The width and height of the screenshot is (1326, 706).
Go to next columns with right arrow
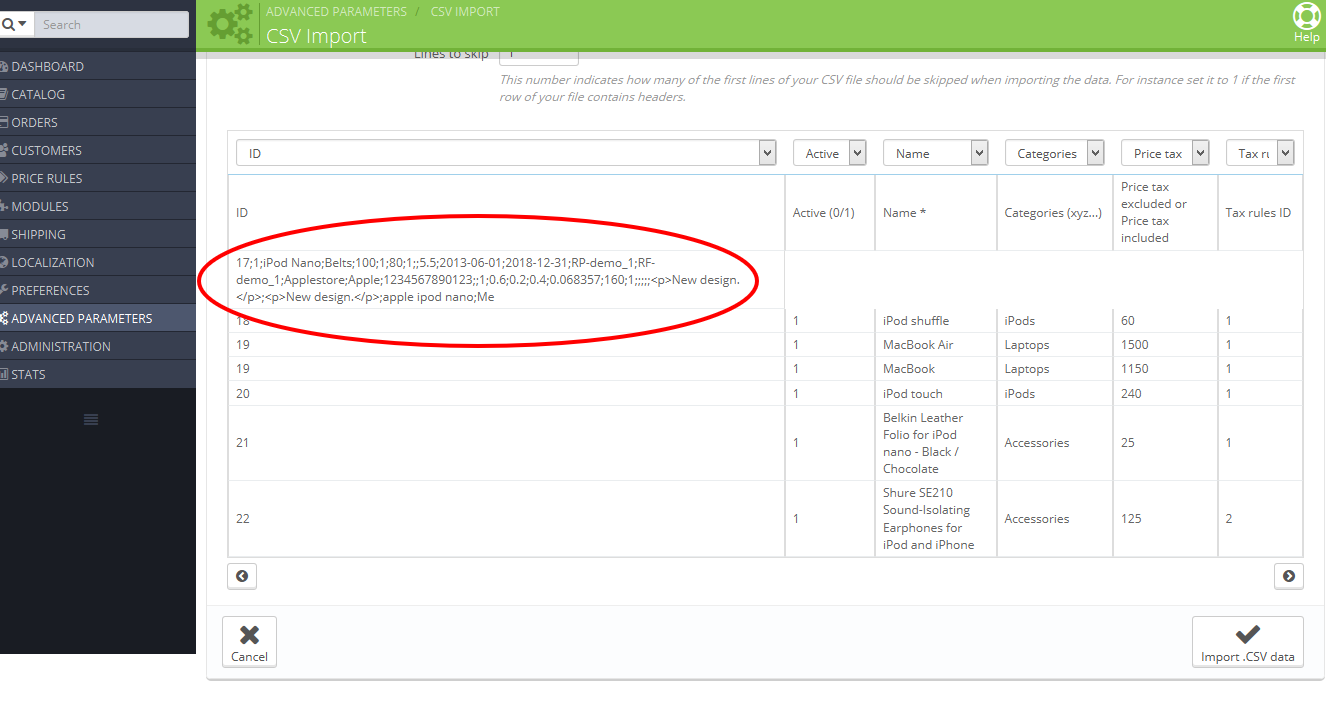coord(1288,576)
